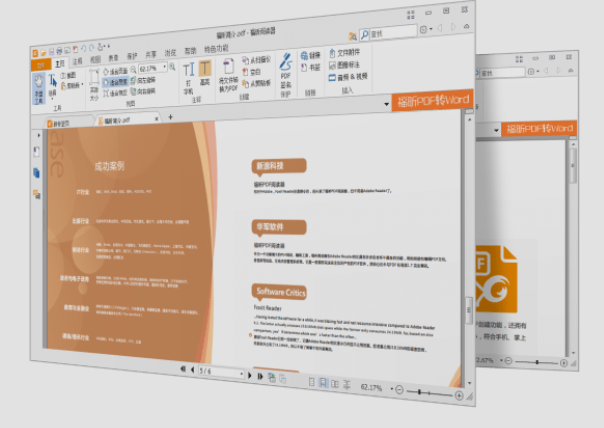Insert Image Annotation (图像标注)
Image resolution: width=604 pixels, height=428 pixels.
tap(345, 65)
